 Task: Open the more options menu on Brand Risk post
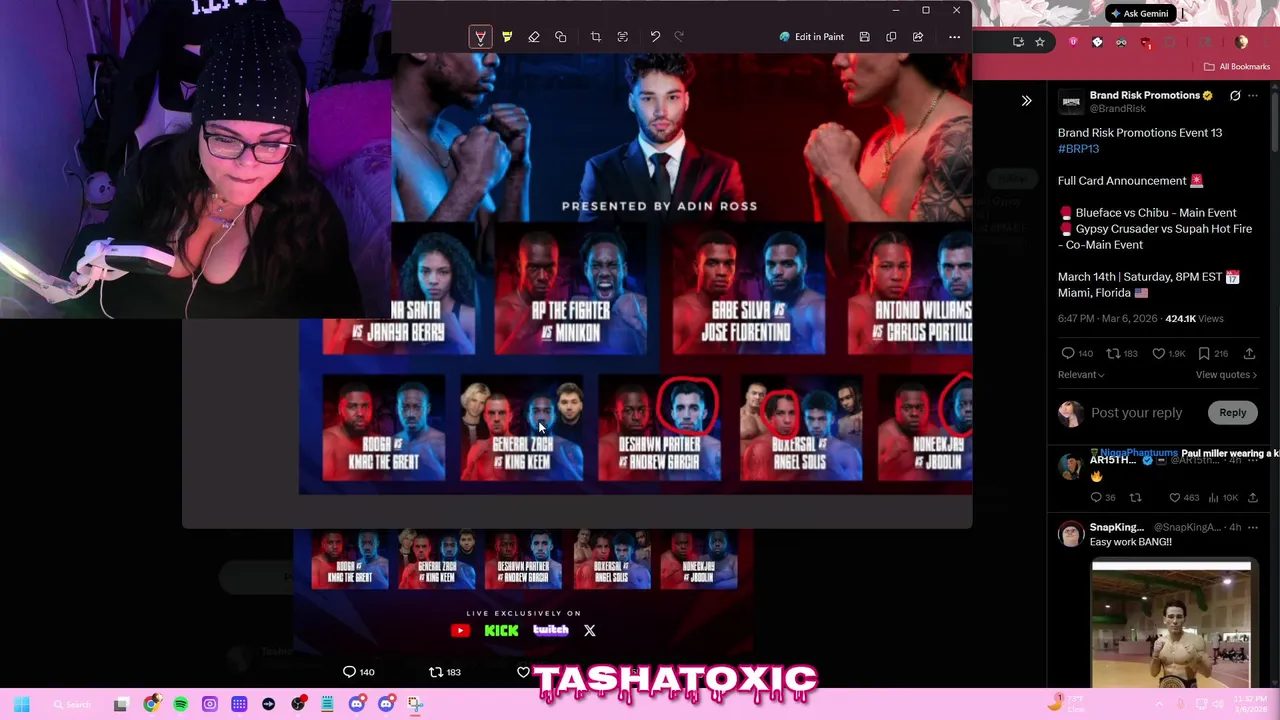click(x=1253, y=96)
